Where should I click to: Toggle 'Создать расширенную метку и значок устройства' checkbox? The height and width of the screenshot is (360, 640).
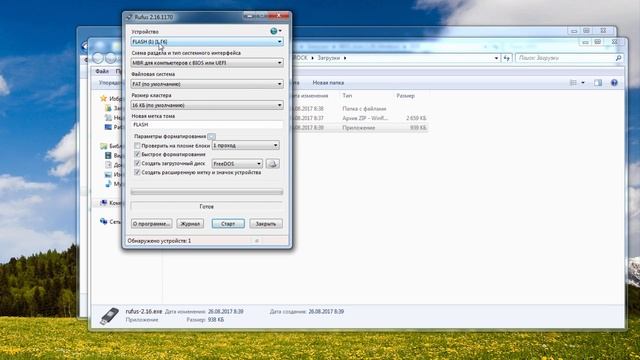137,172
